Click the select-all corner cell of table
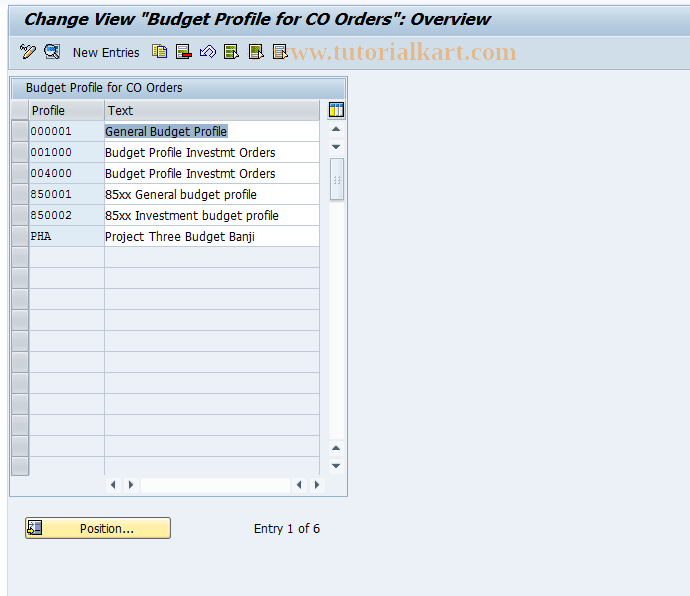The image size is (690, 596). (x=20, y=110)
